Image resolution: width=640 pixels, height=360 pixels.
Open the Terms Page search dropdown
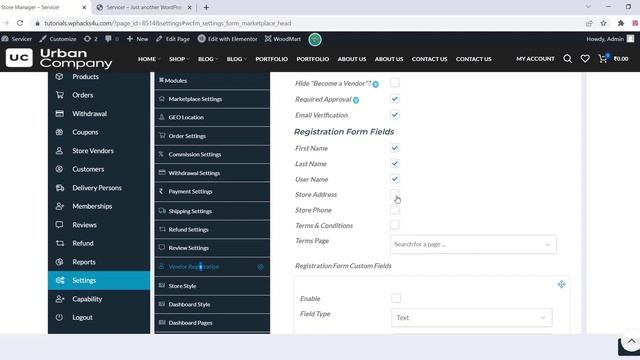pyautogui.click(x=473, y=244)
